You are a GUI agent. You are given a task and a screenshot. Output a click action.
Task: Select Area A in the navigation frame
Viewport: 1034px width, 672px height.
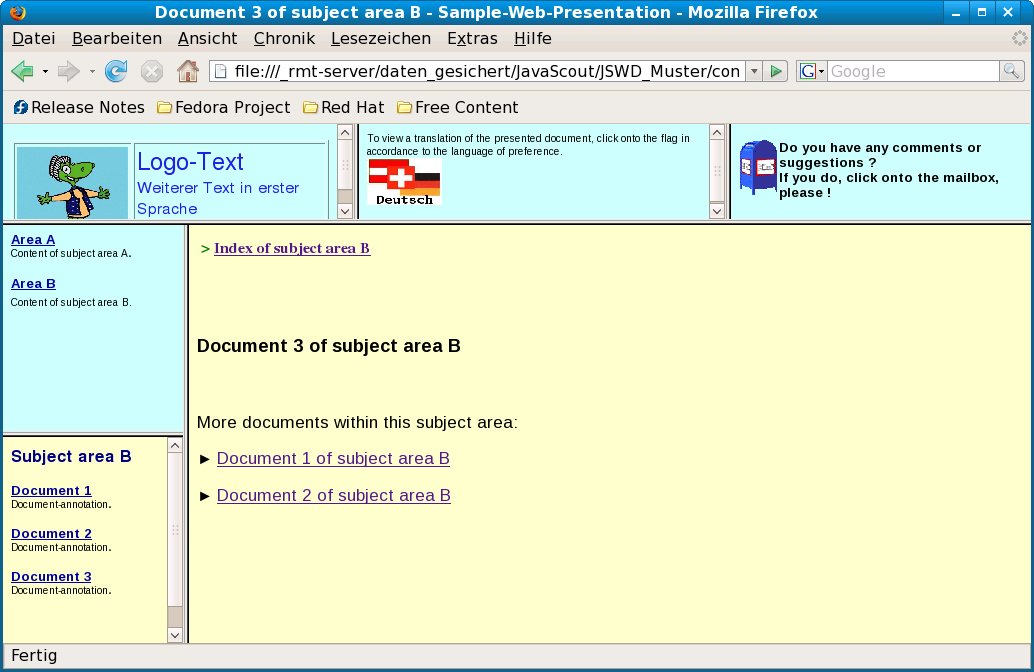pyautogui.click(x=33, y=239)
